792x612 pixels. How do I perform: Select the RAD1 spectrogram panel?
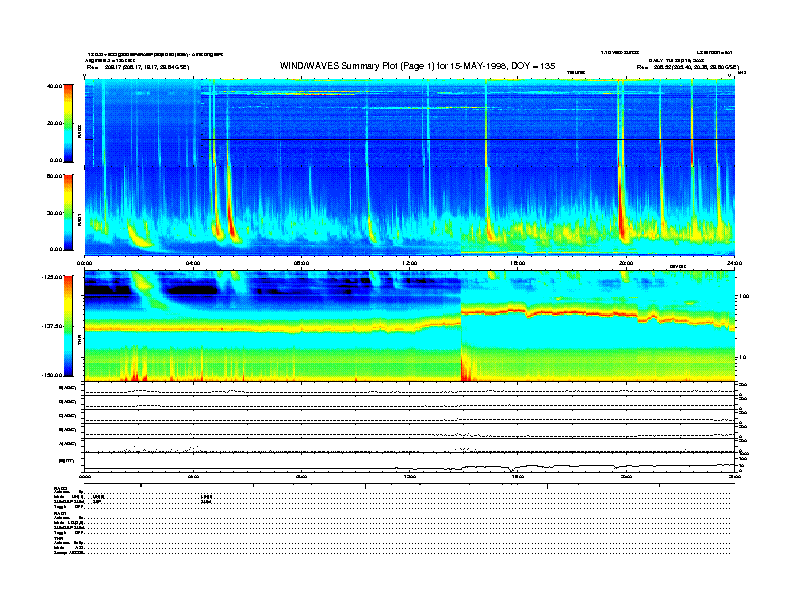point(410,211)
